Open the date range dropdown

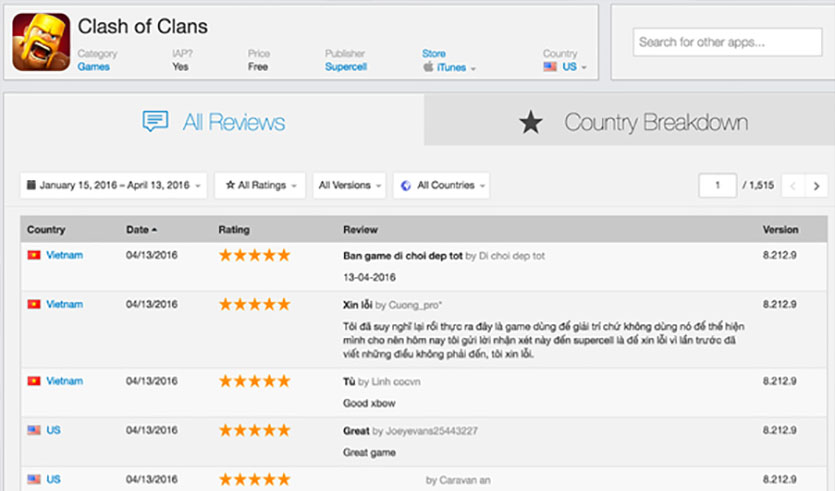113,185
